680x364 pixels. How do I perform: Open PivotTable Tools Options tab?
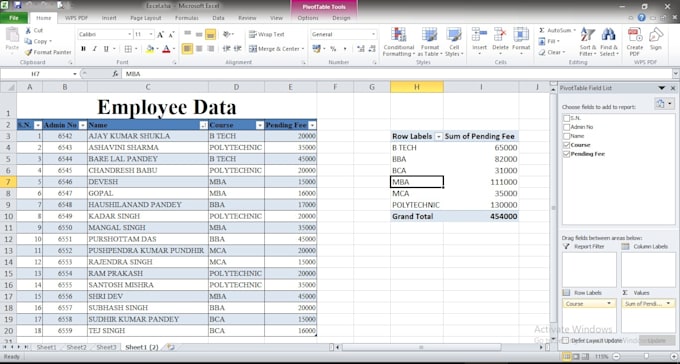(308, 18)
